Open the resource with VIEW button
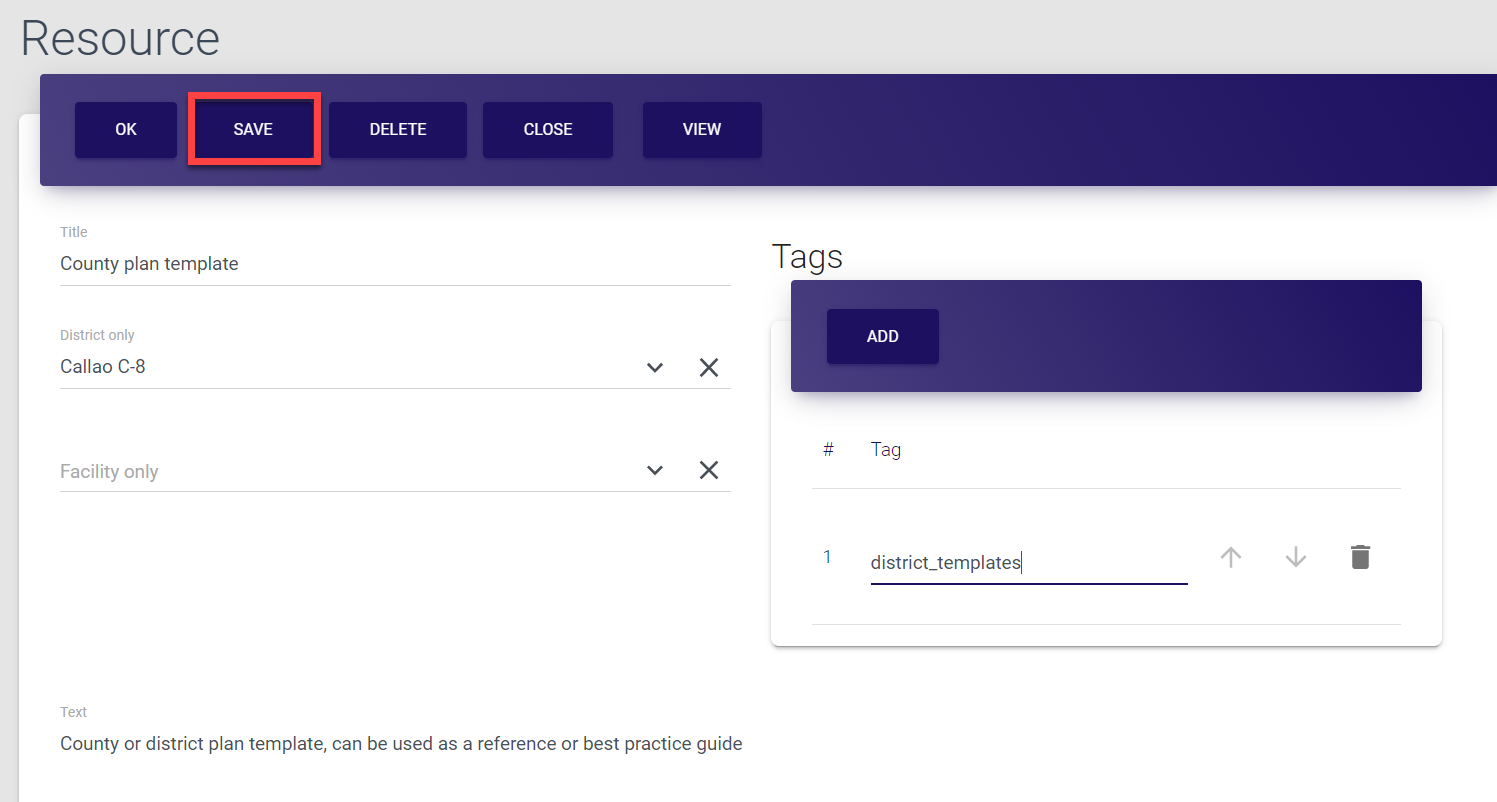Viewport: 1497px width, 802px height. [702, 130]
